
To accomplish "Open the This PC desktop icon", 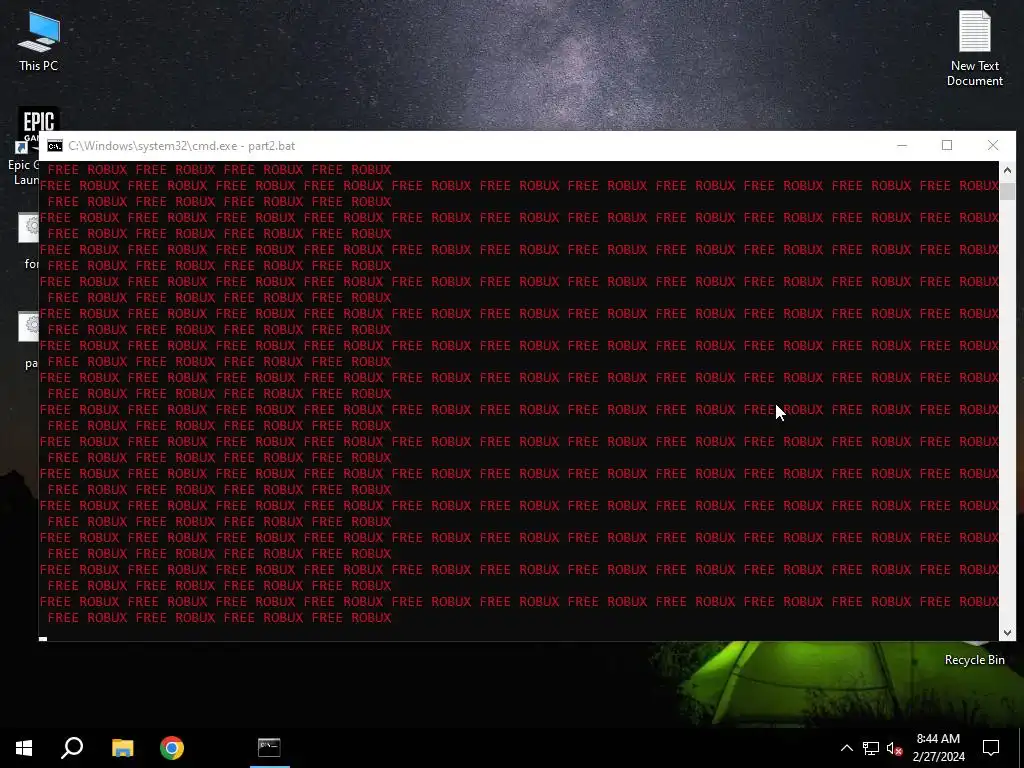I will pyautogui.click(x=38, y=42).
